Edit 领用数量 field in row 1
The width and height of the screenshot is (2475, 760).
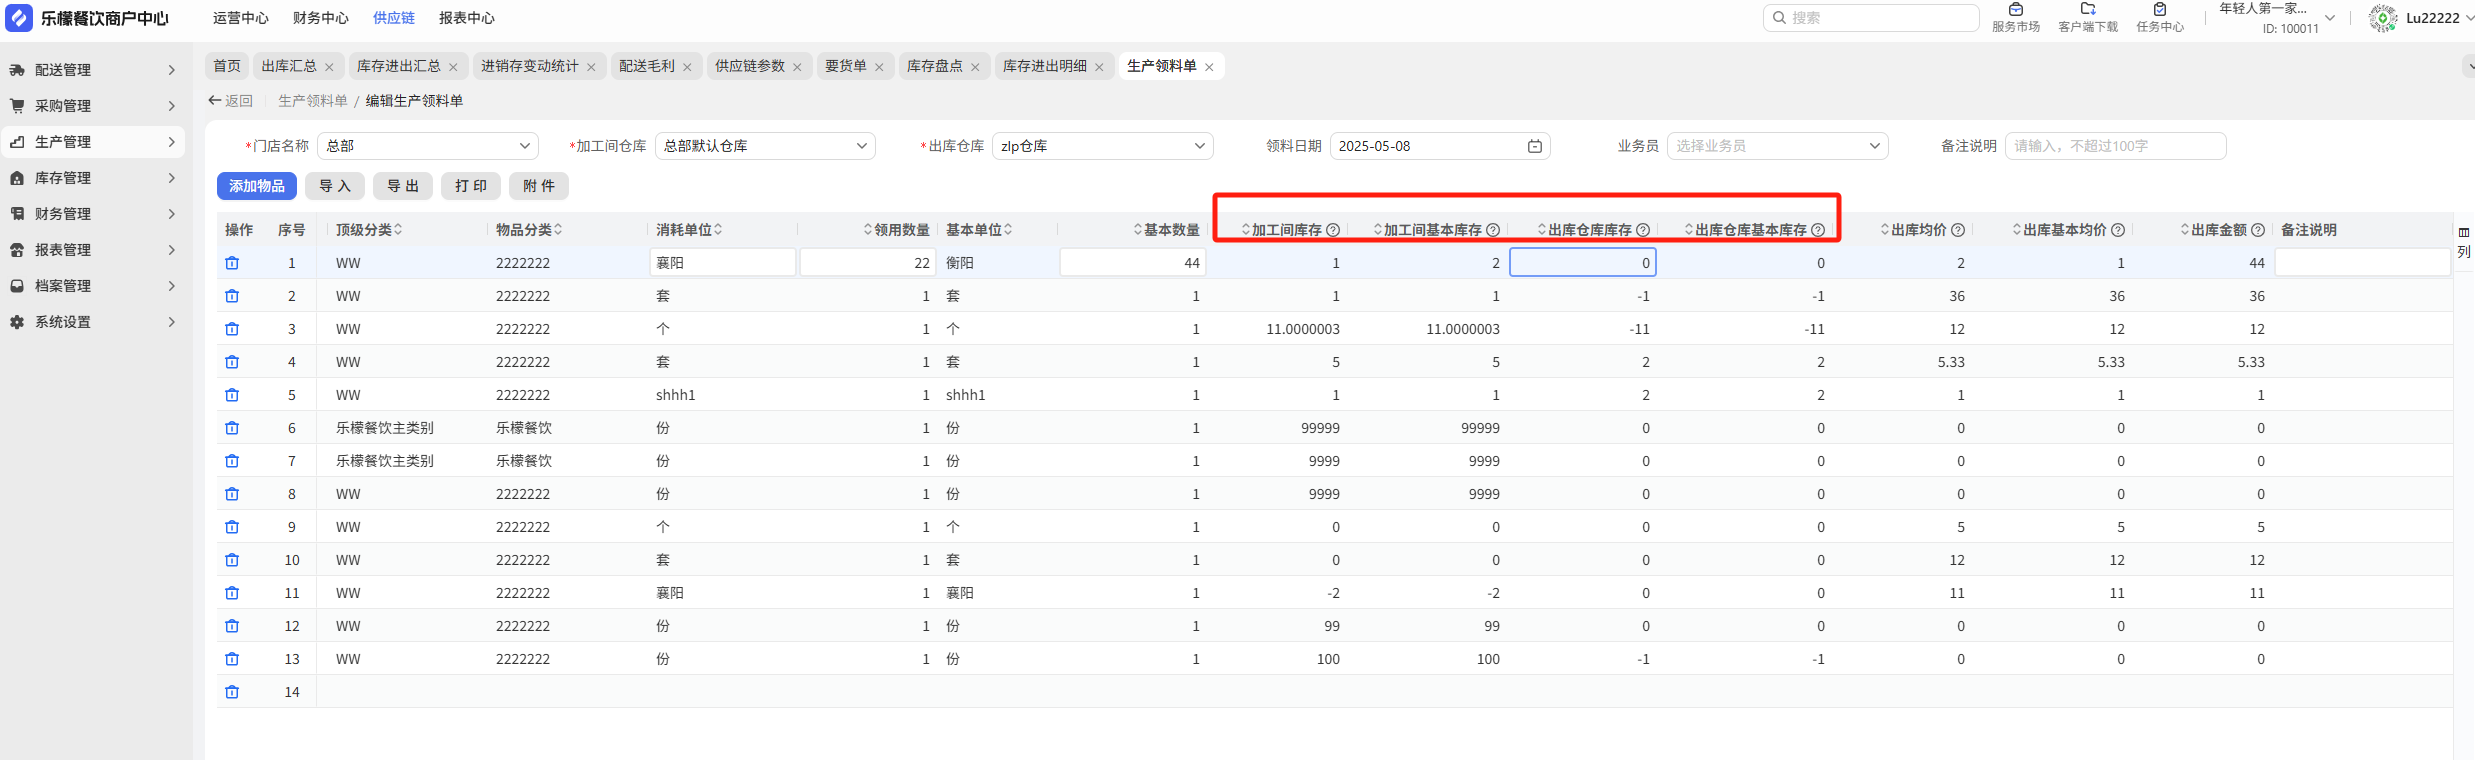coord(868,263)
